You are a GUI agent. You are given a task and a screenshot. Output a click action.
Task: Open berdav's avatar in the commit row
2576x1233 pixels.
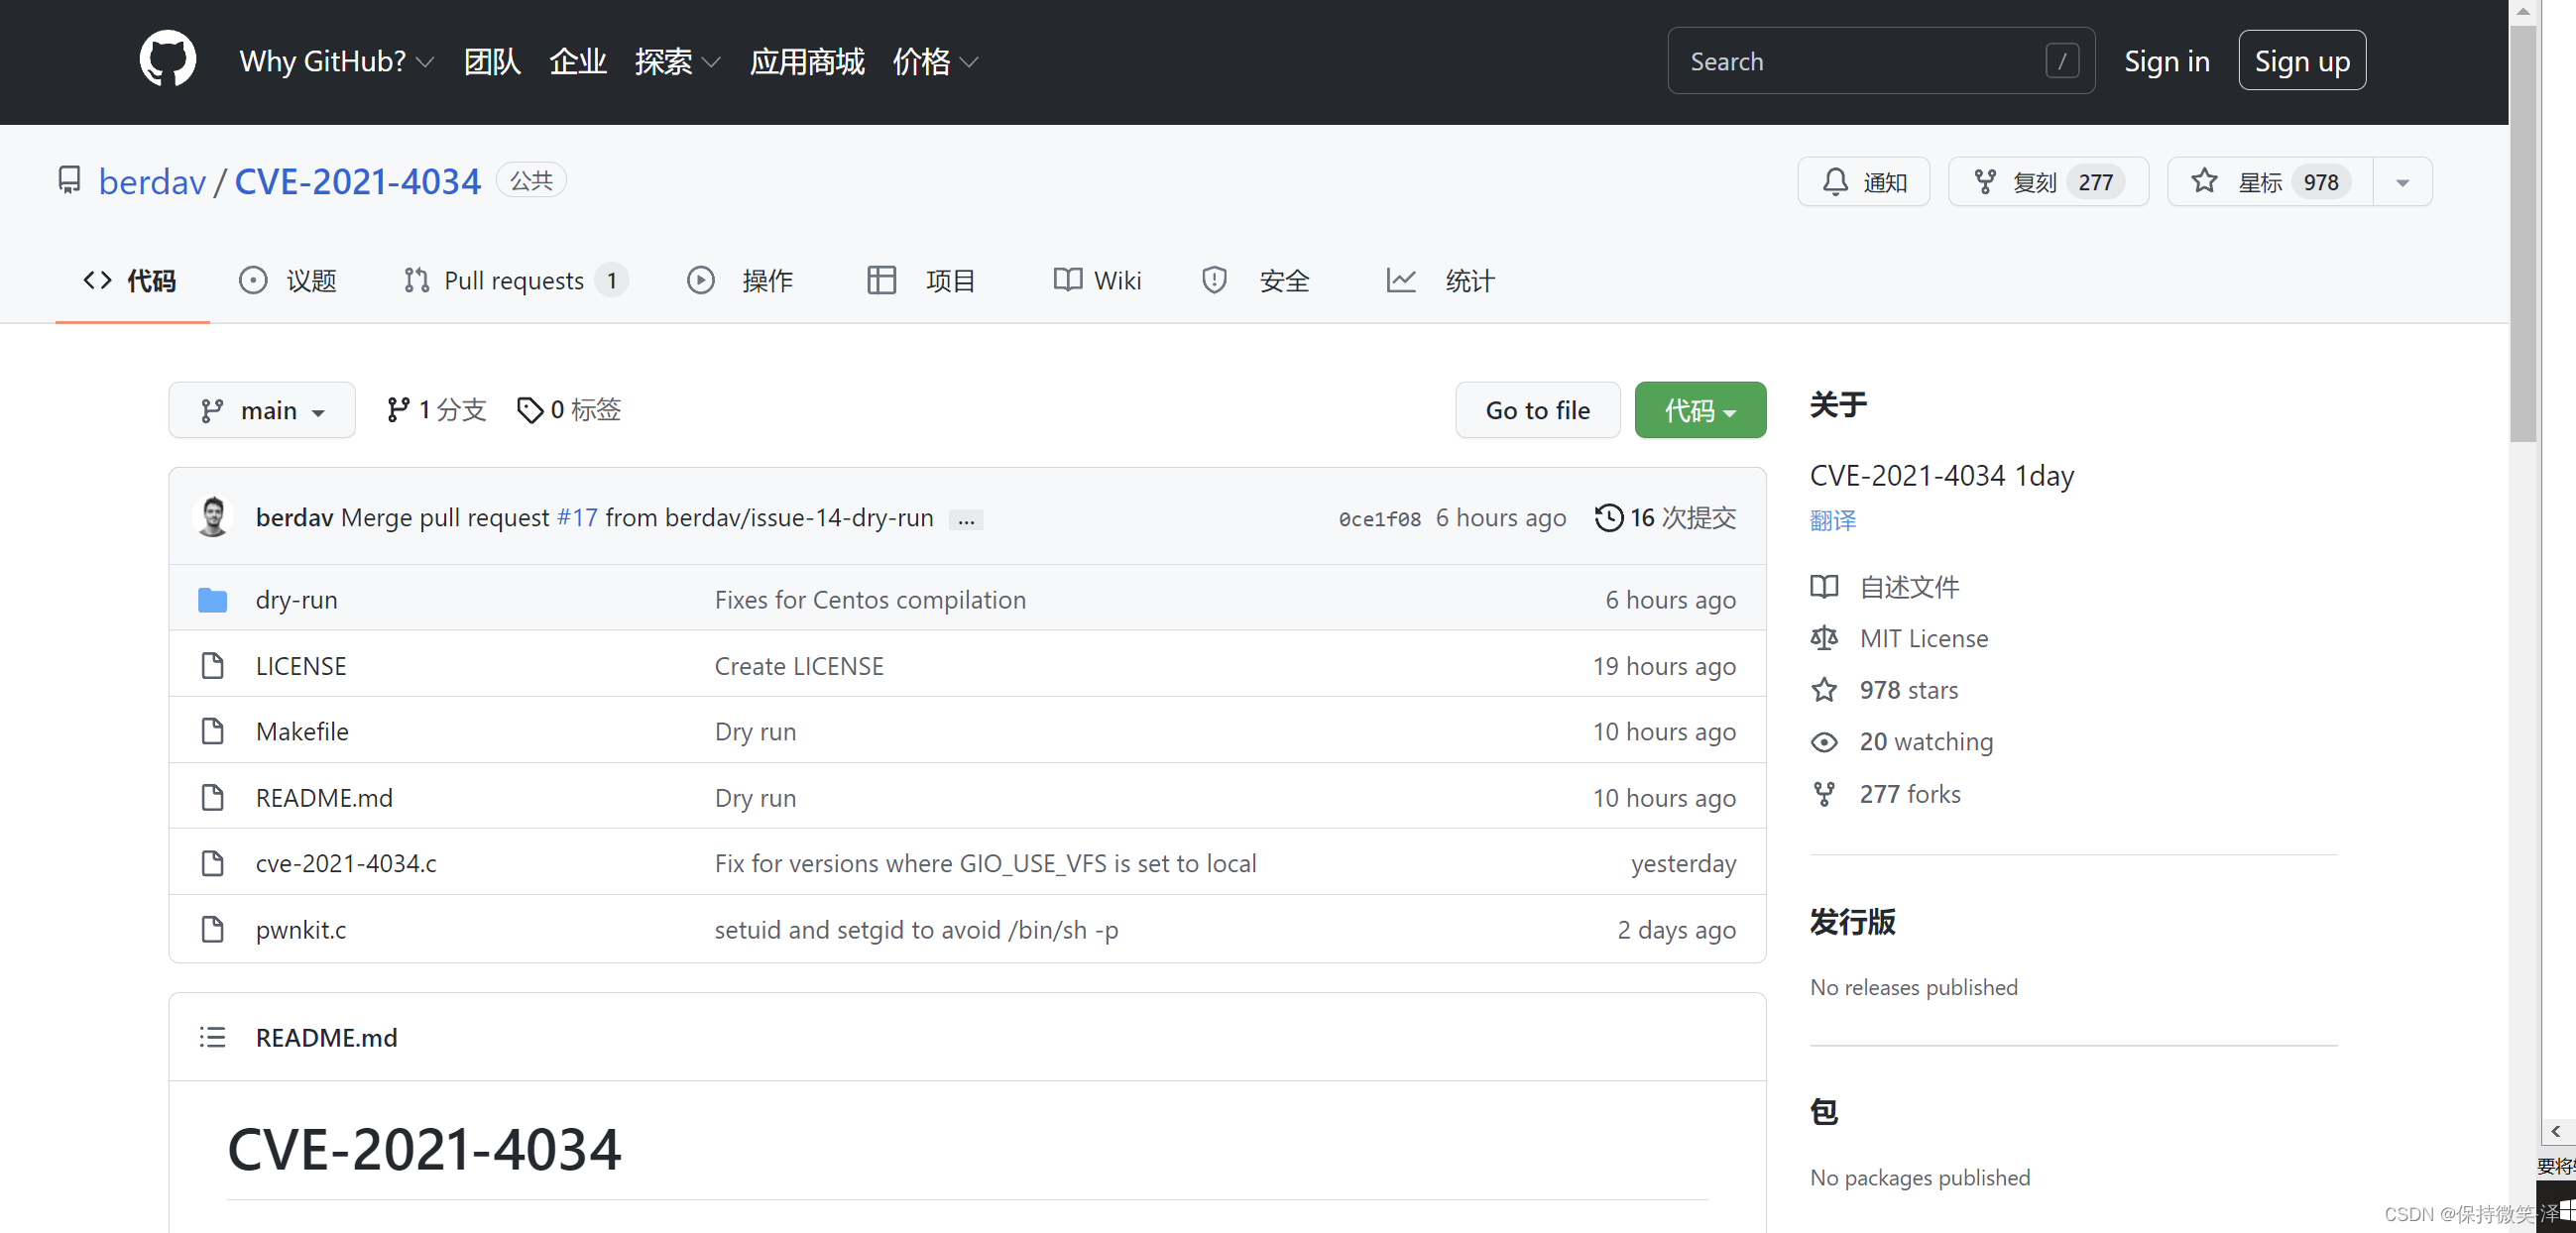point(213,517)
